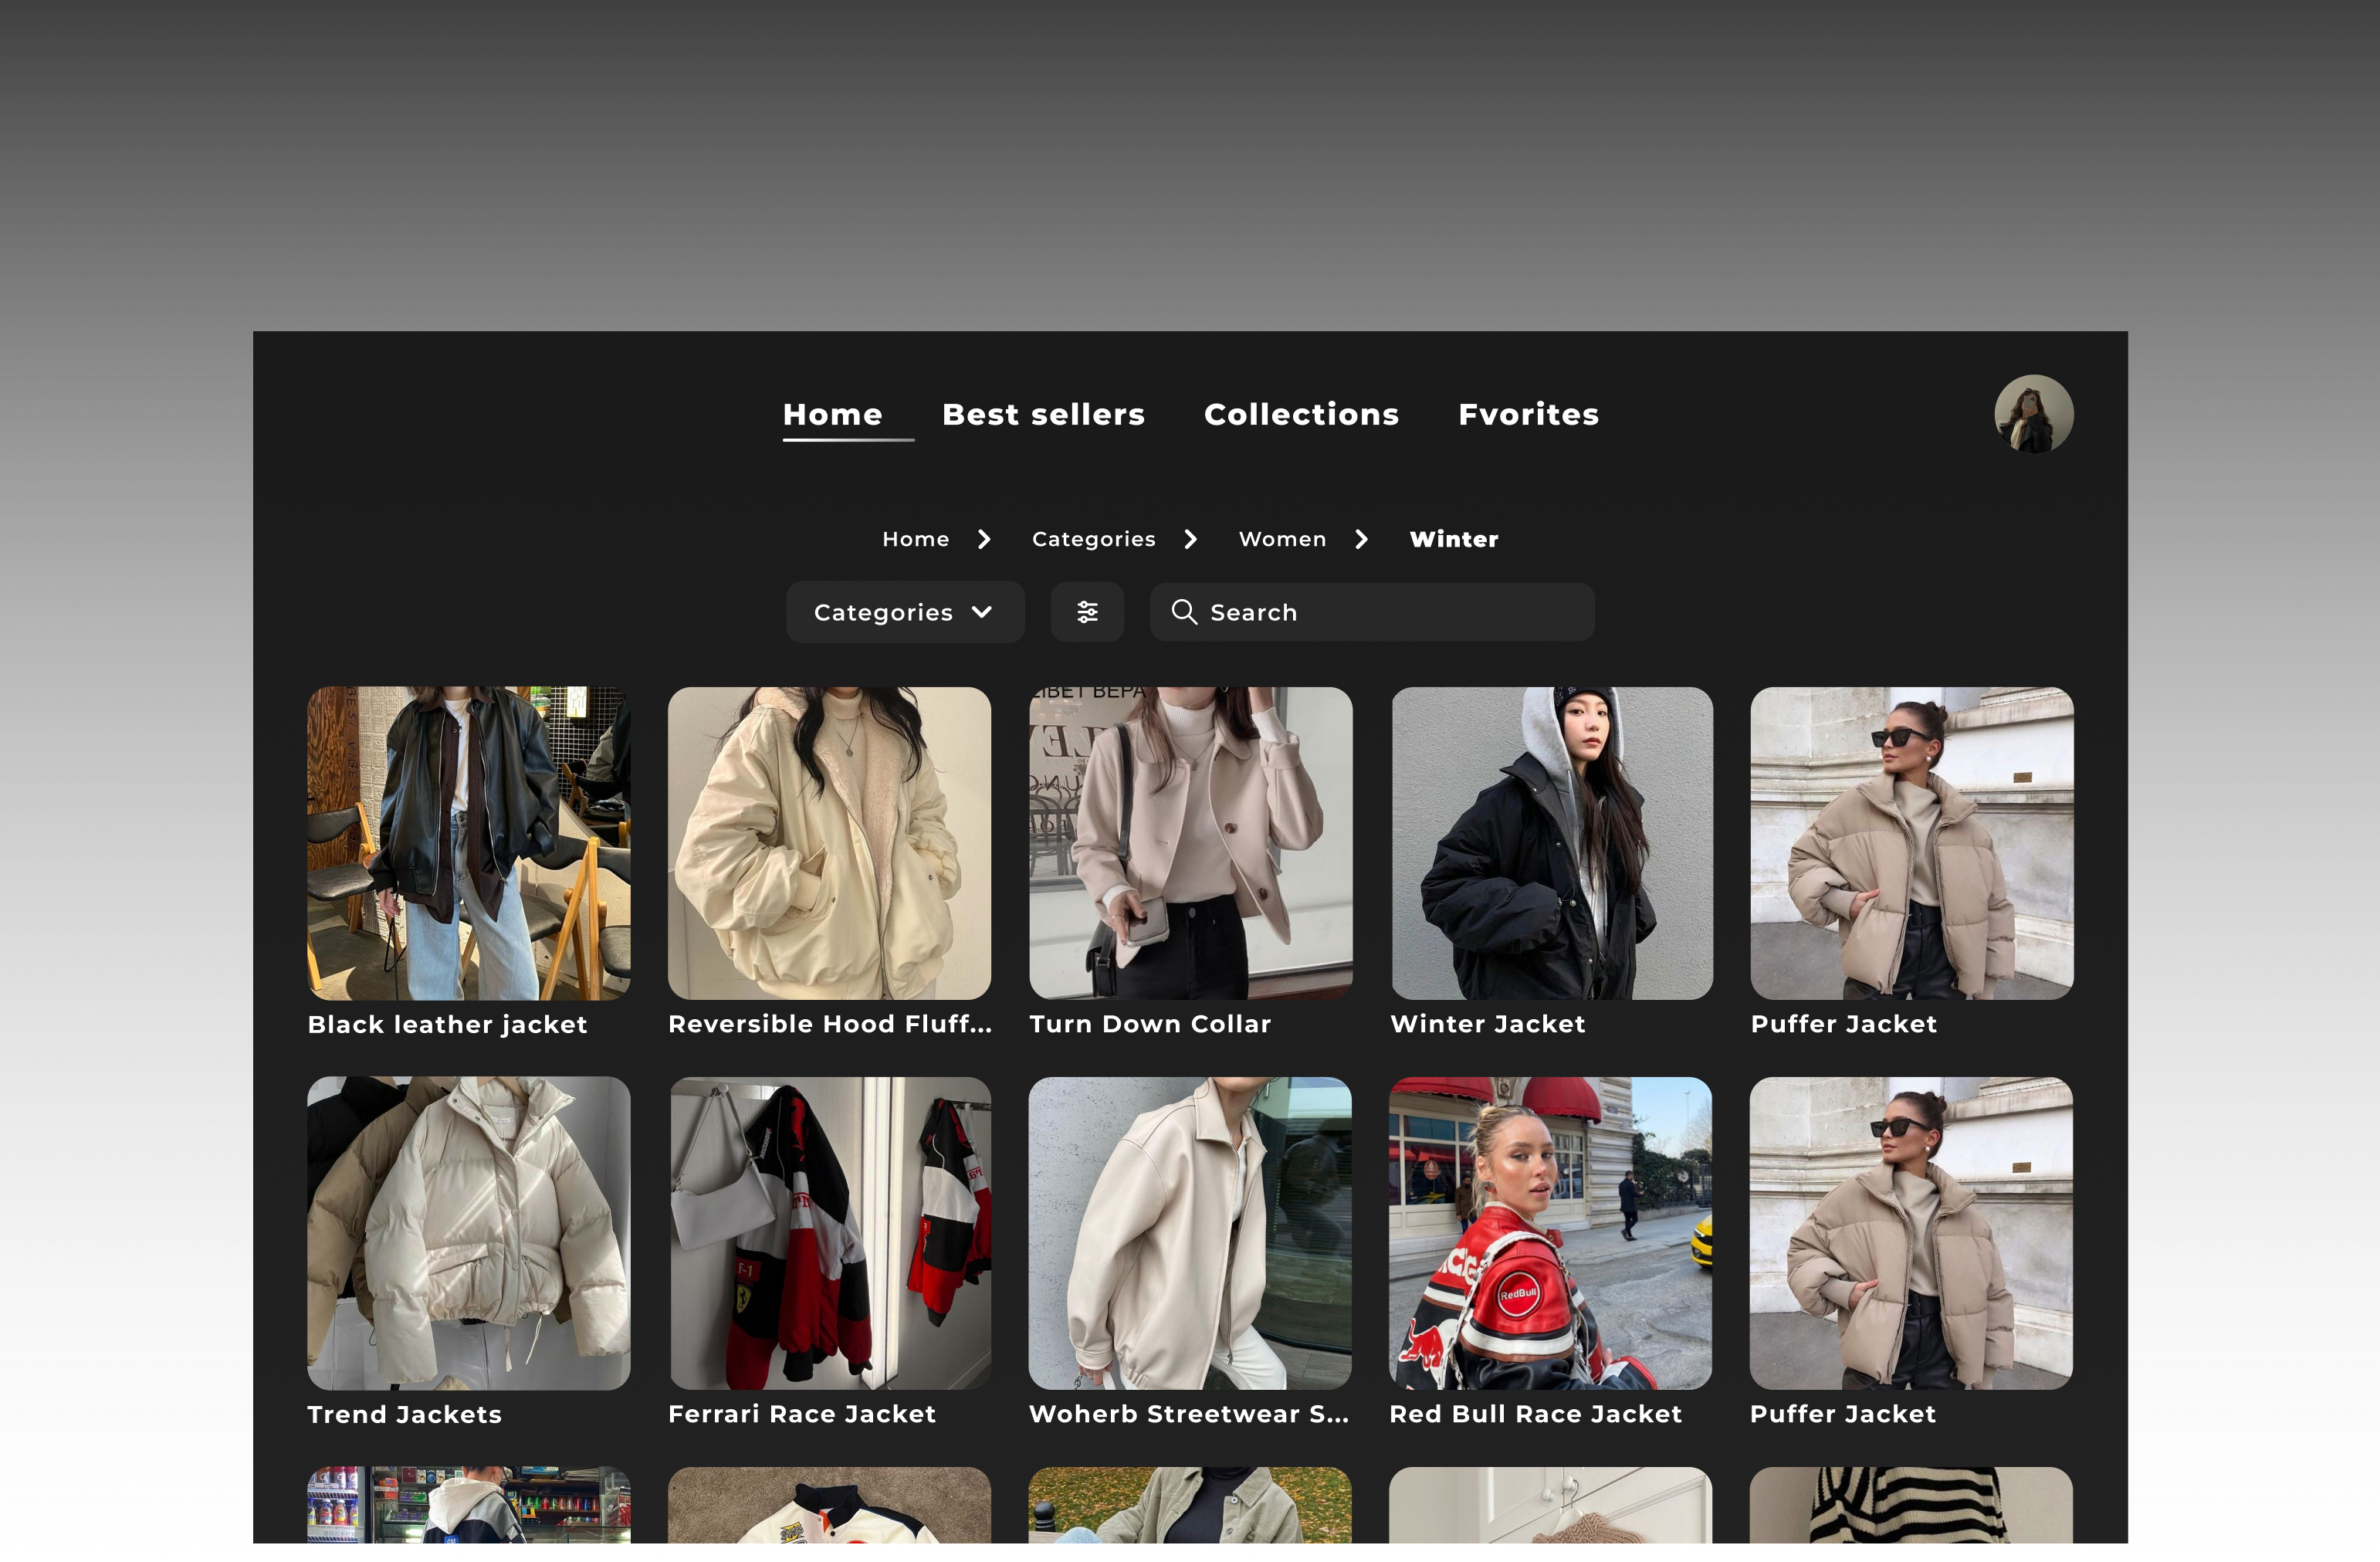This screenshot has width=2380, height=1562.
Task: Focus the Search input field
Action: coord(1390,612)
